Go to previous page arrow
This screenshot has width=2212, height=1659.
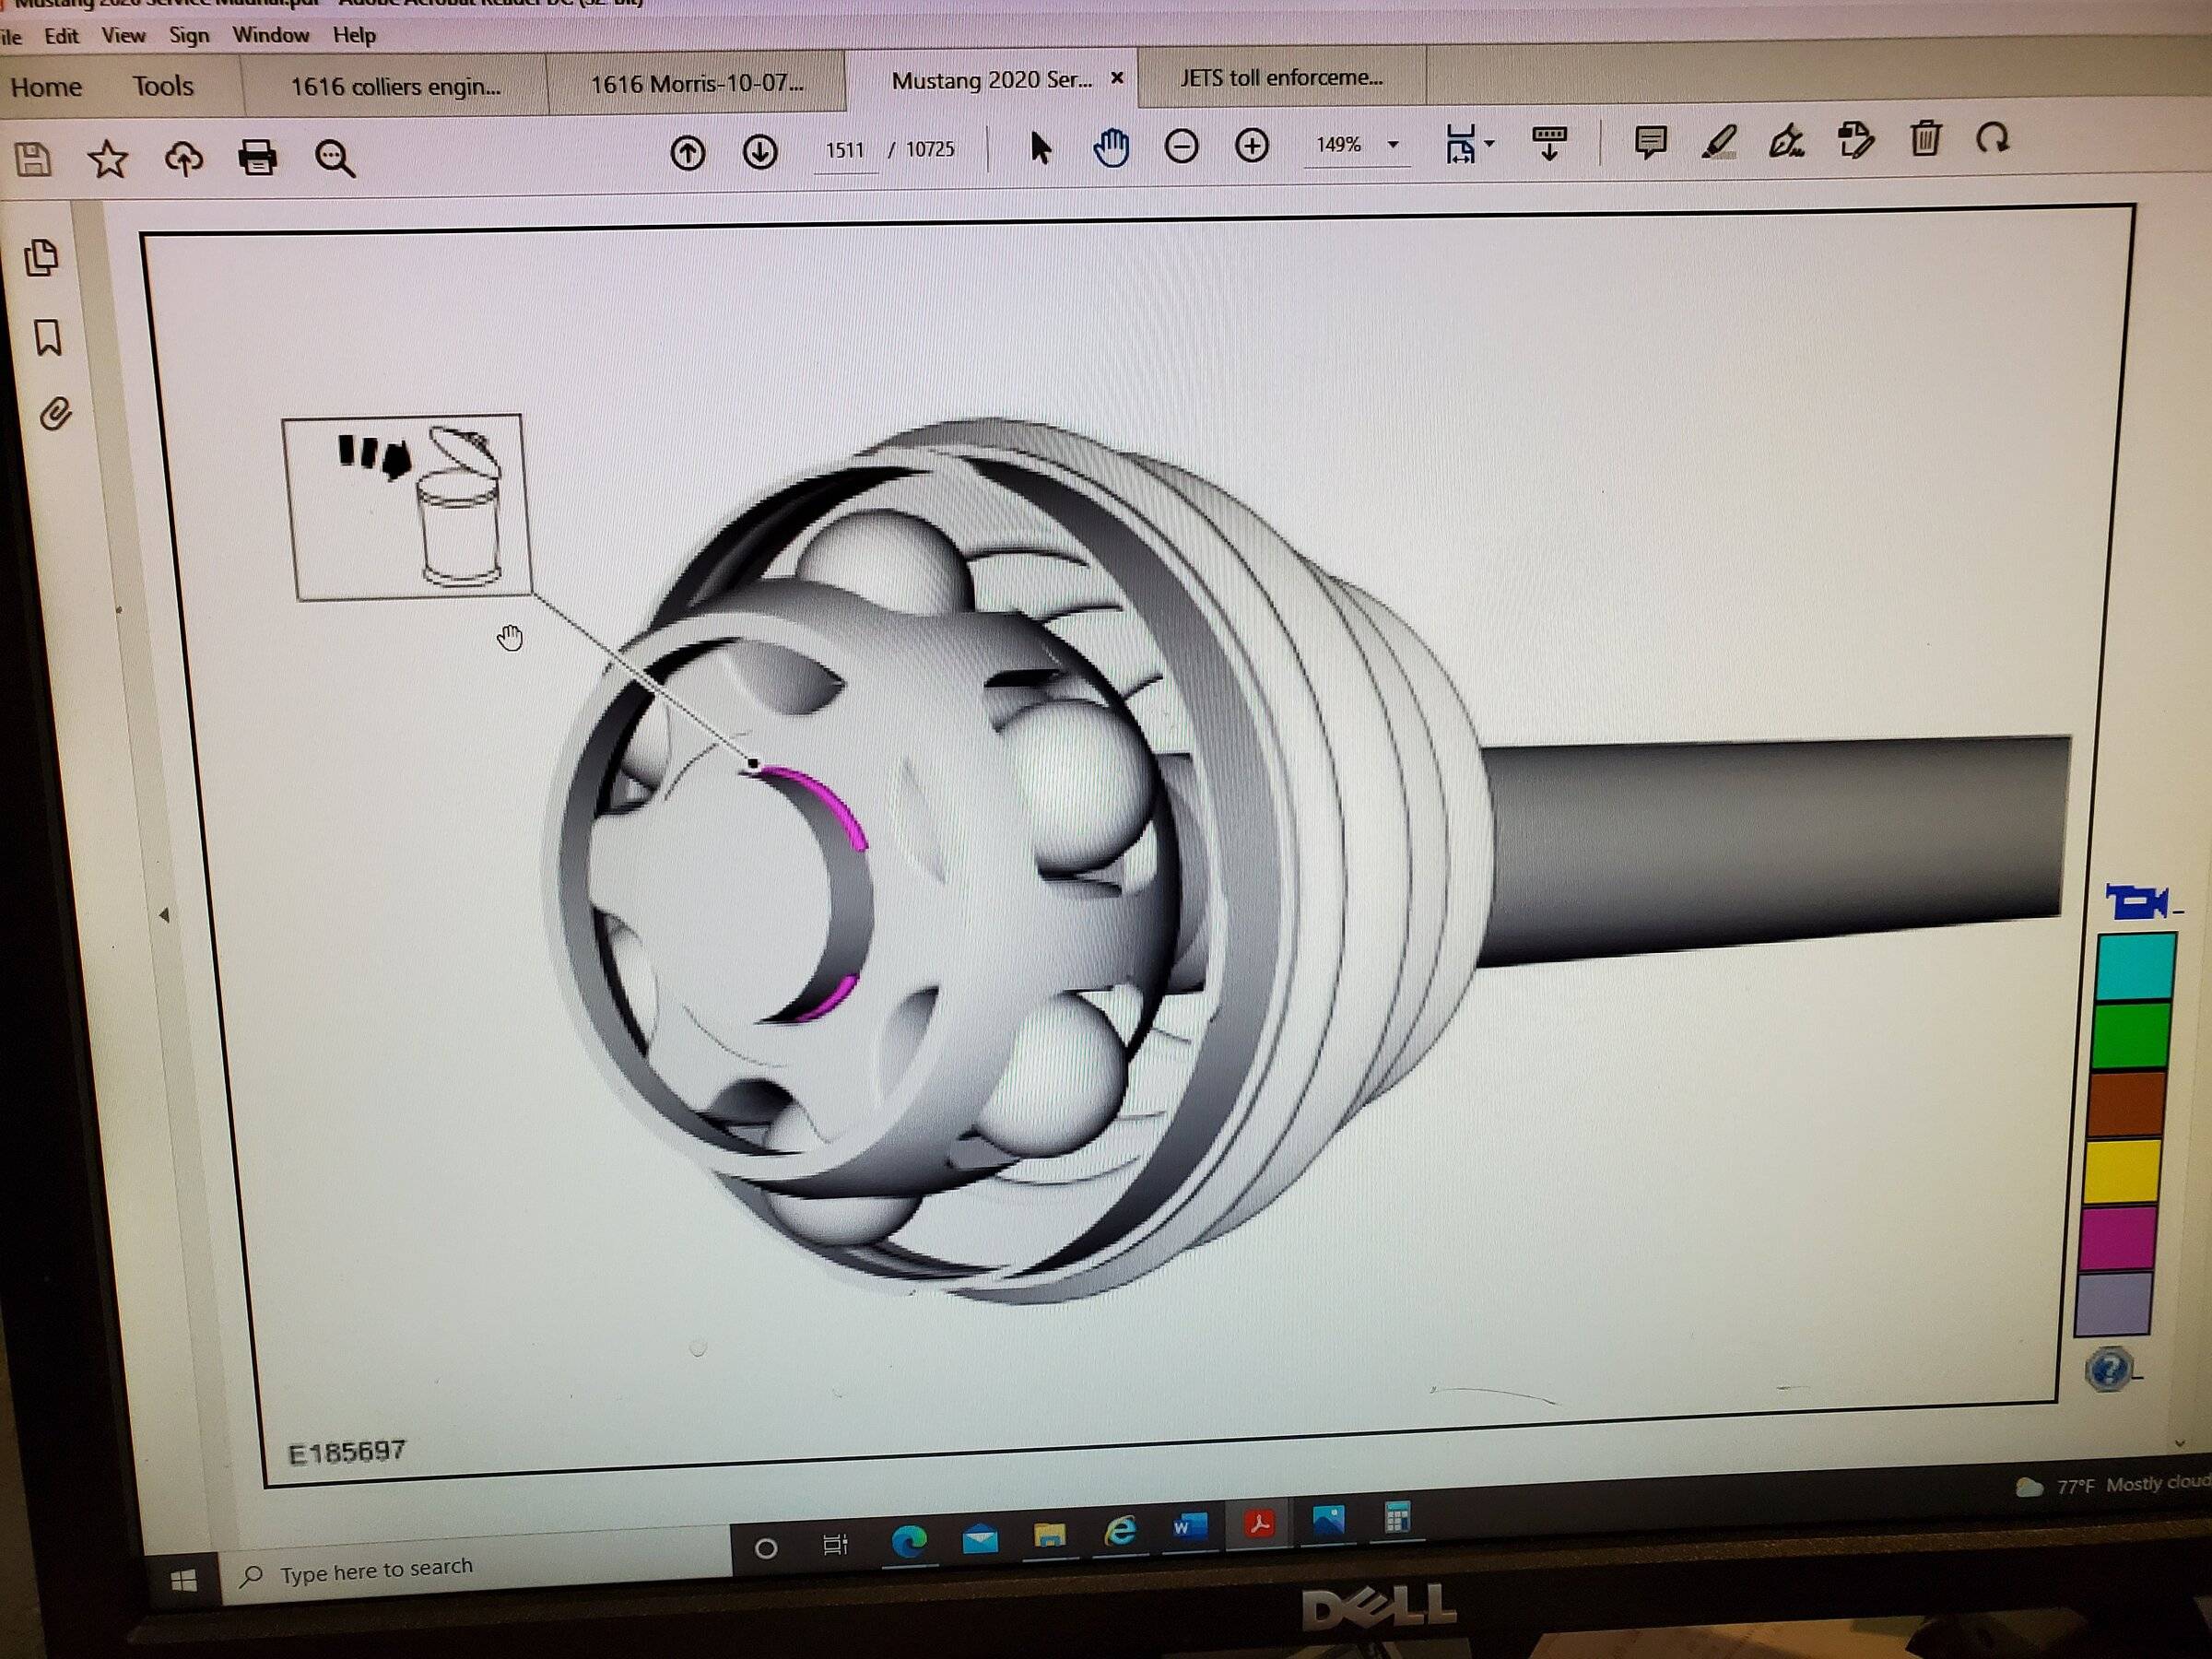[687, 152]
